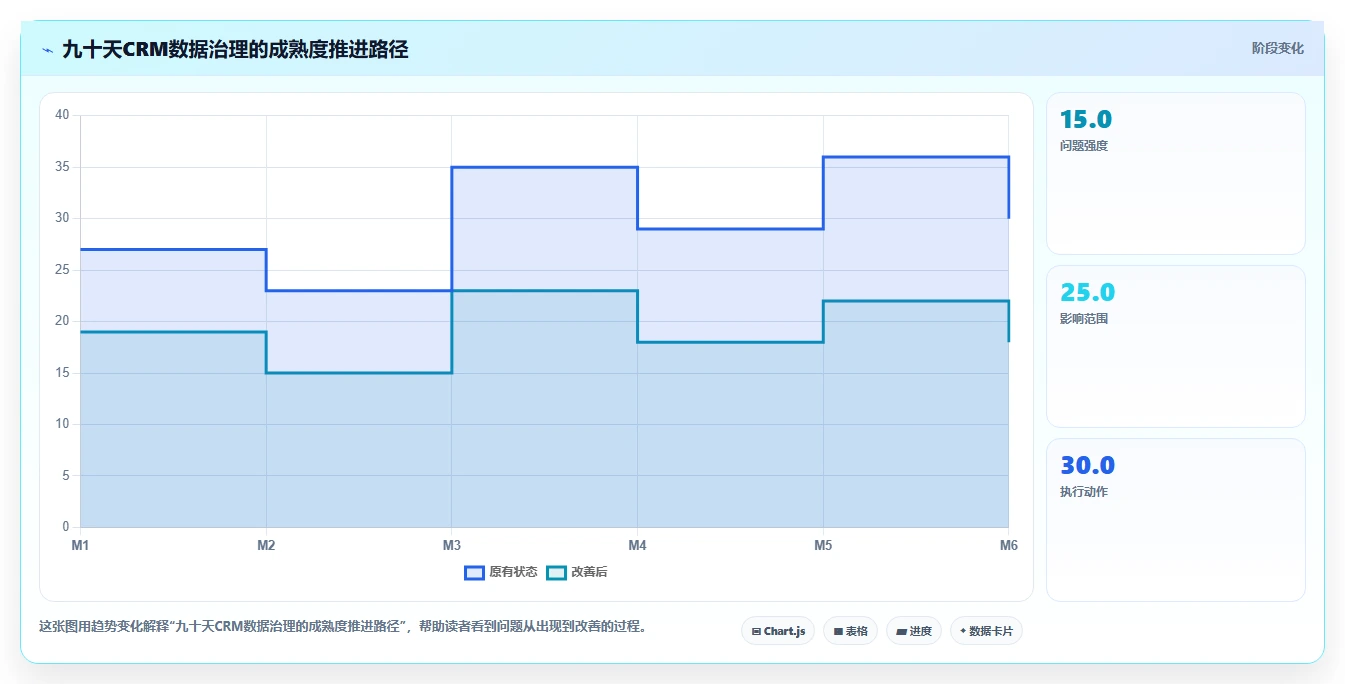Click the M4 x-axis label

coord(637,545)
